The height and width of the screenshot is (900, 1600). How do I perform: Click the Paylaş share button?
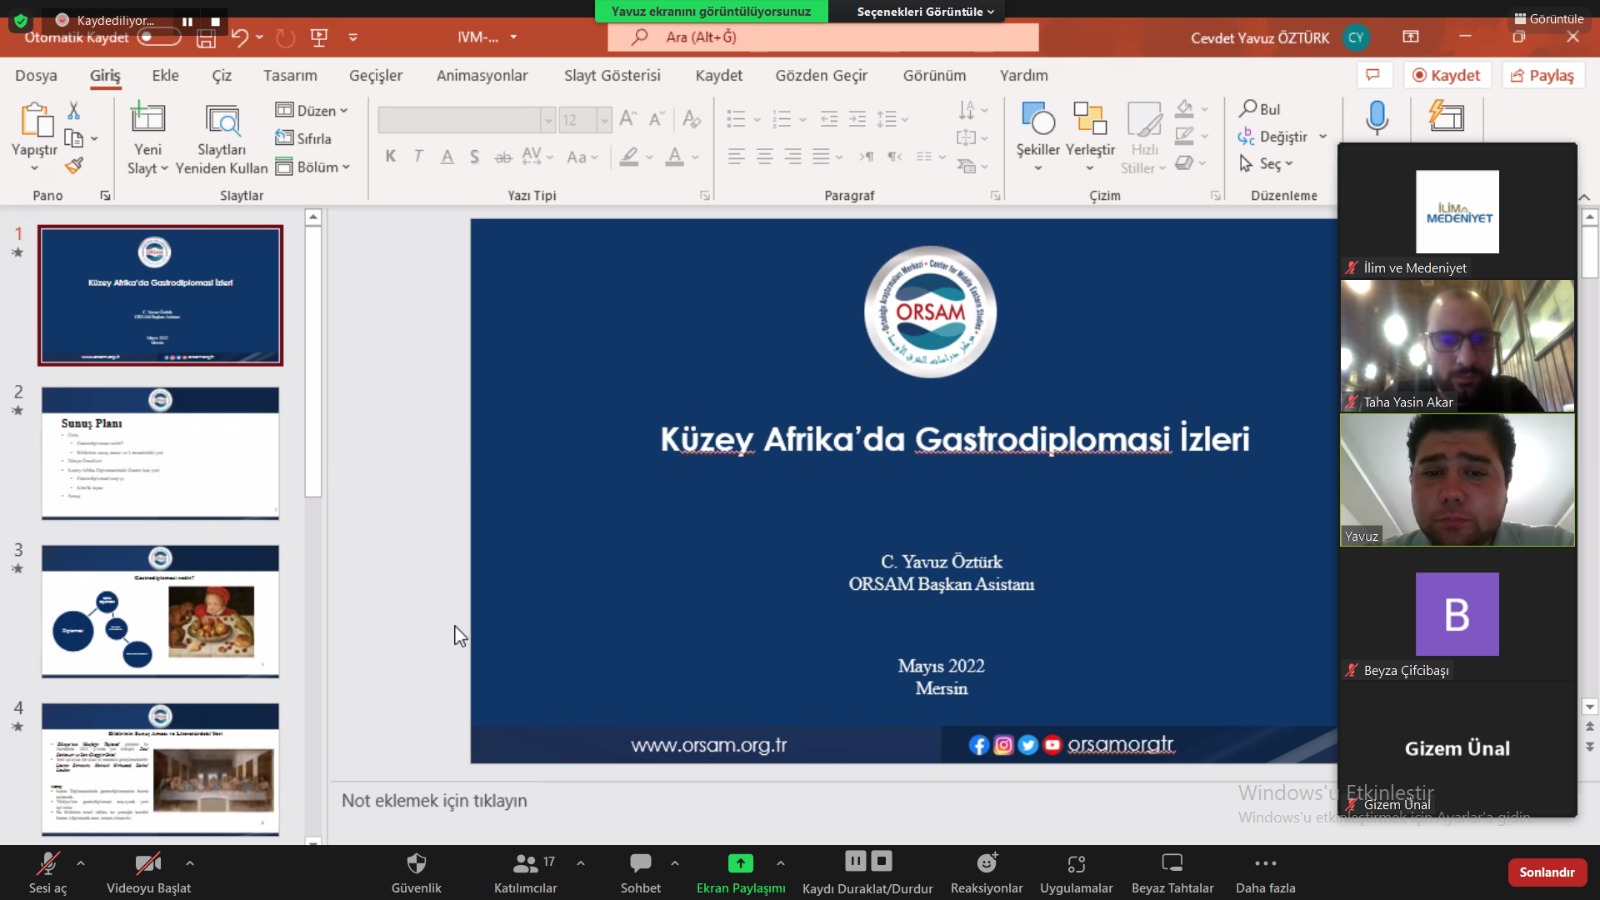coord(1543,75)
